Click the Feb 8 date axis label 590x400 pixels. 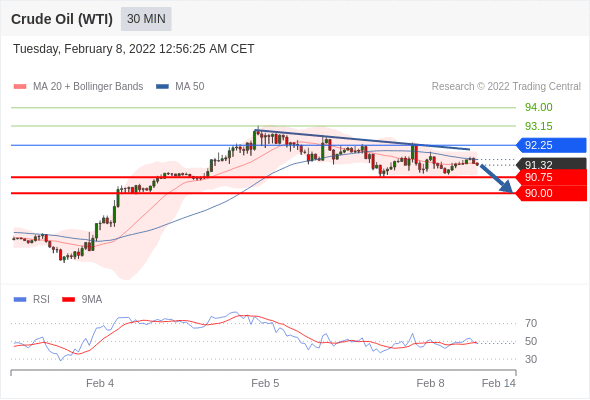(430, 383)
